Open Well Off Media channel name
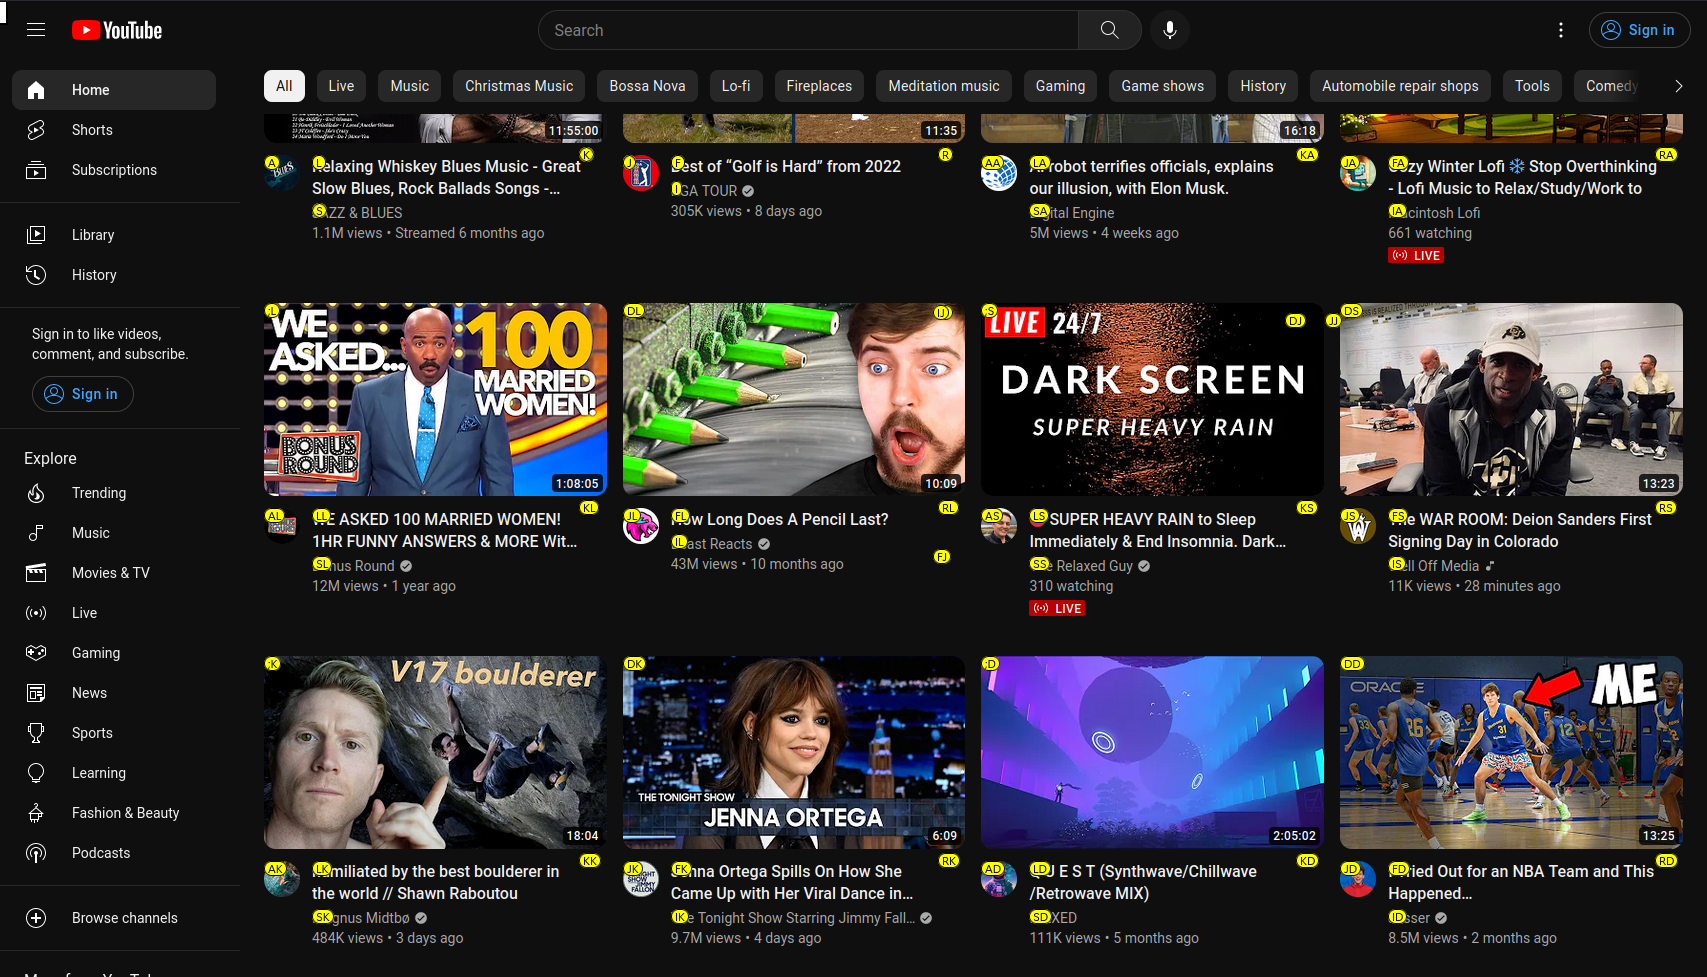The height and width of the screenshot is (977, 1707). point(1433,566)
